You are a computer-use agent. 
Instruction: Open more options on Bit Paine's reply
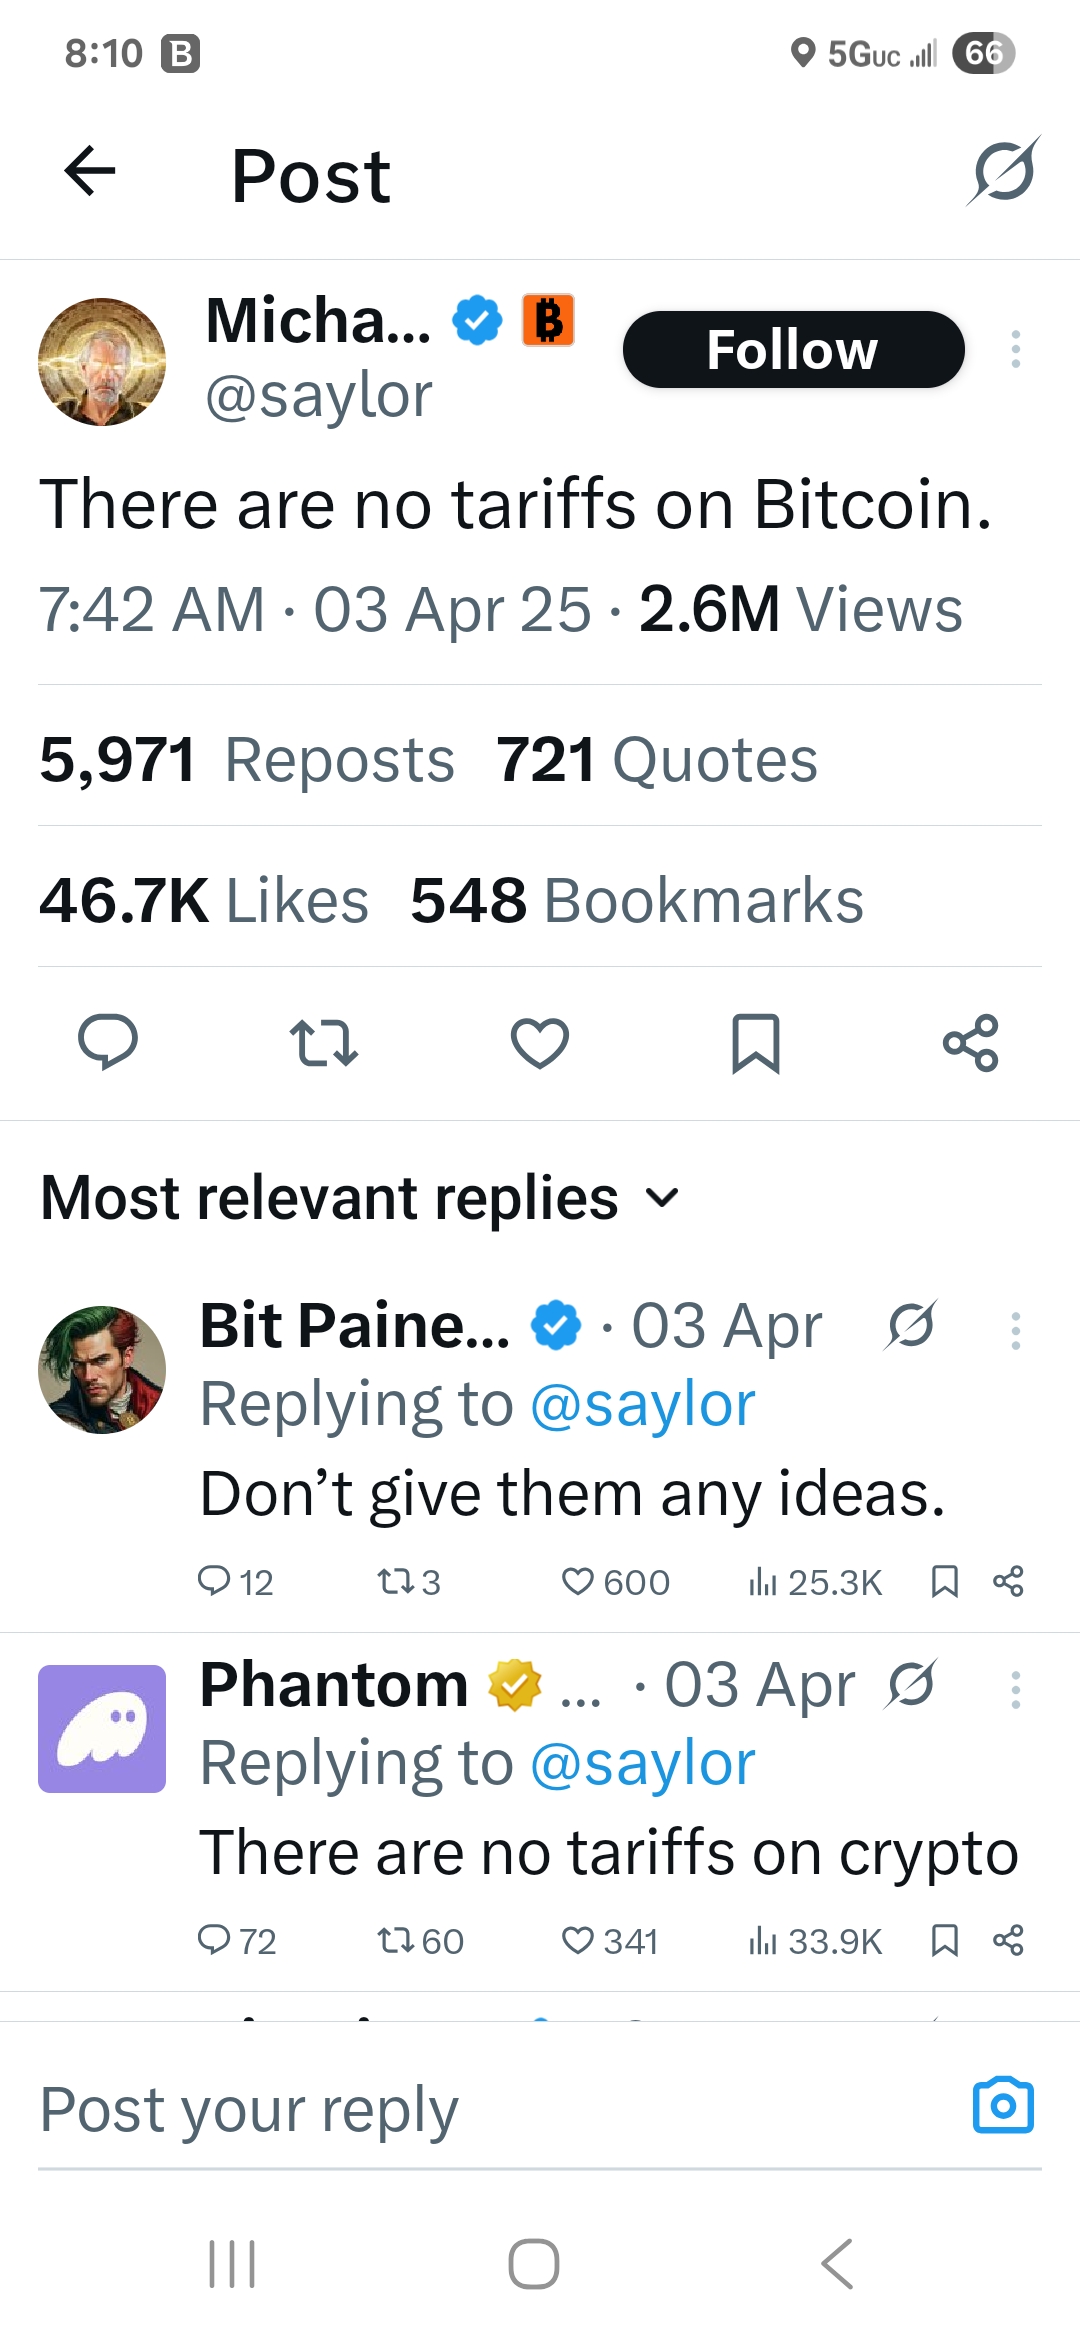pyautogui.click(x=1016, y=1331)
